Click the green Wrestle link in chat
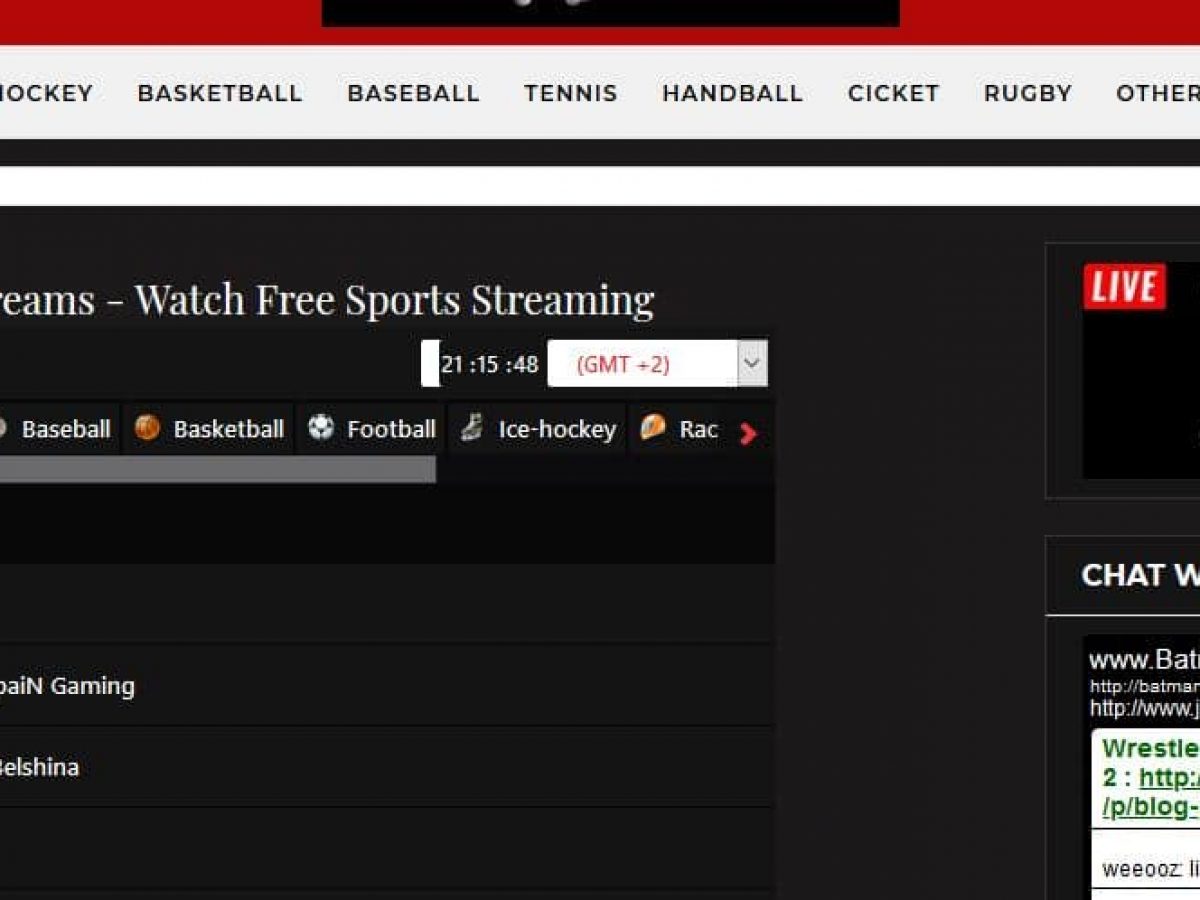The height and width of the screenshot is (900, 1200). [1150, 749]
